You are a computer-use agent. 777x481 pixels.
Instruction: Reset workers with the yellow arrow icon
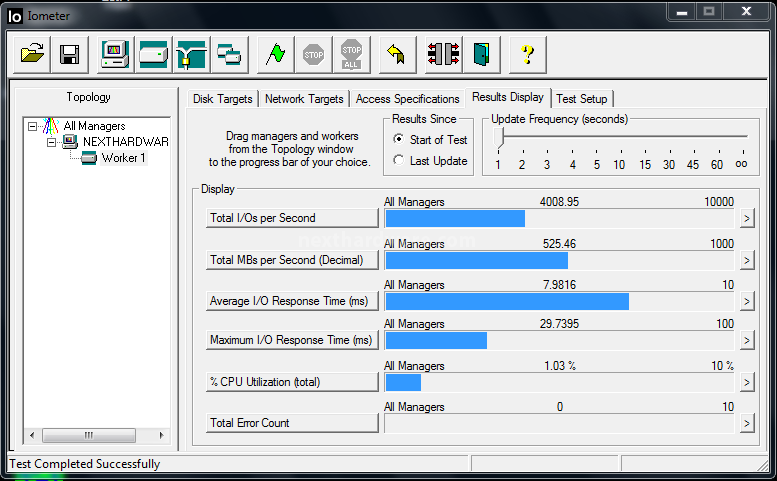coord(397,54)
